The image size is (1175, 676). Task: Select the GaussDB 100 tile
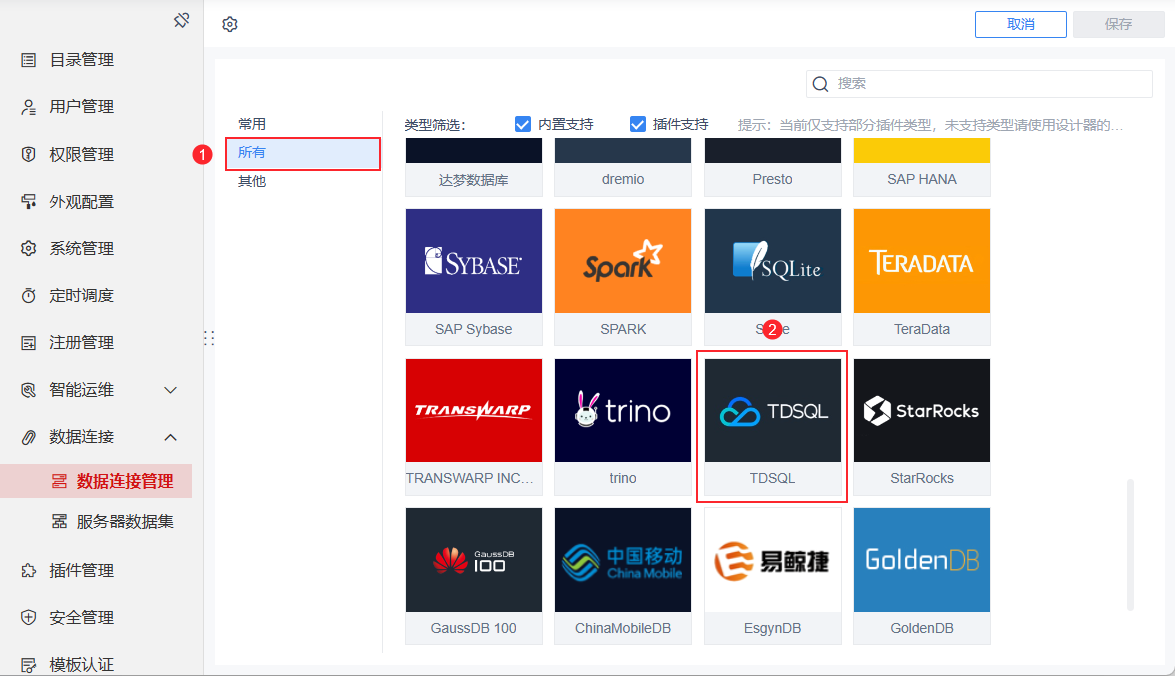pos(474,576)
